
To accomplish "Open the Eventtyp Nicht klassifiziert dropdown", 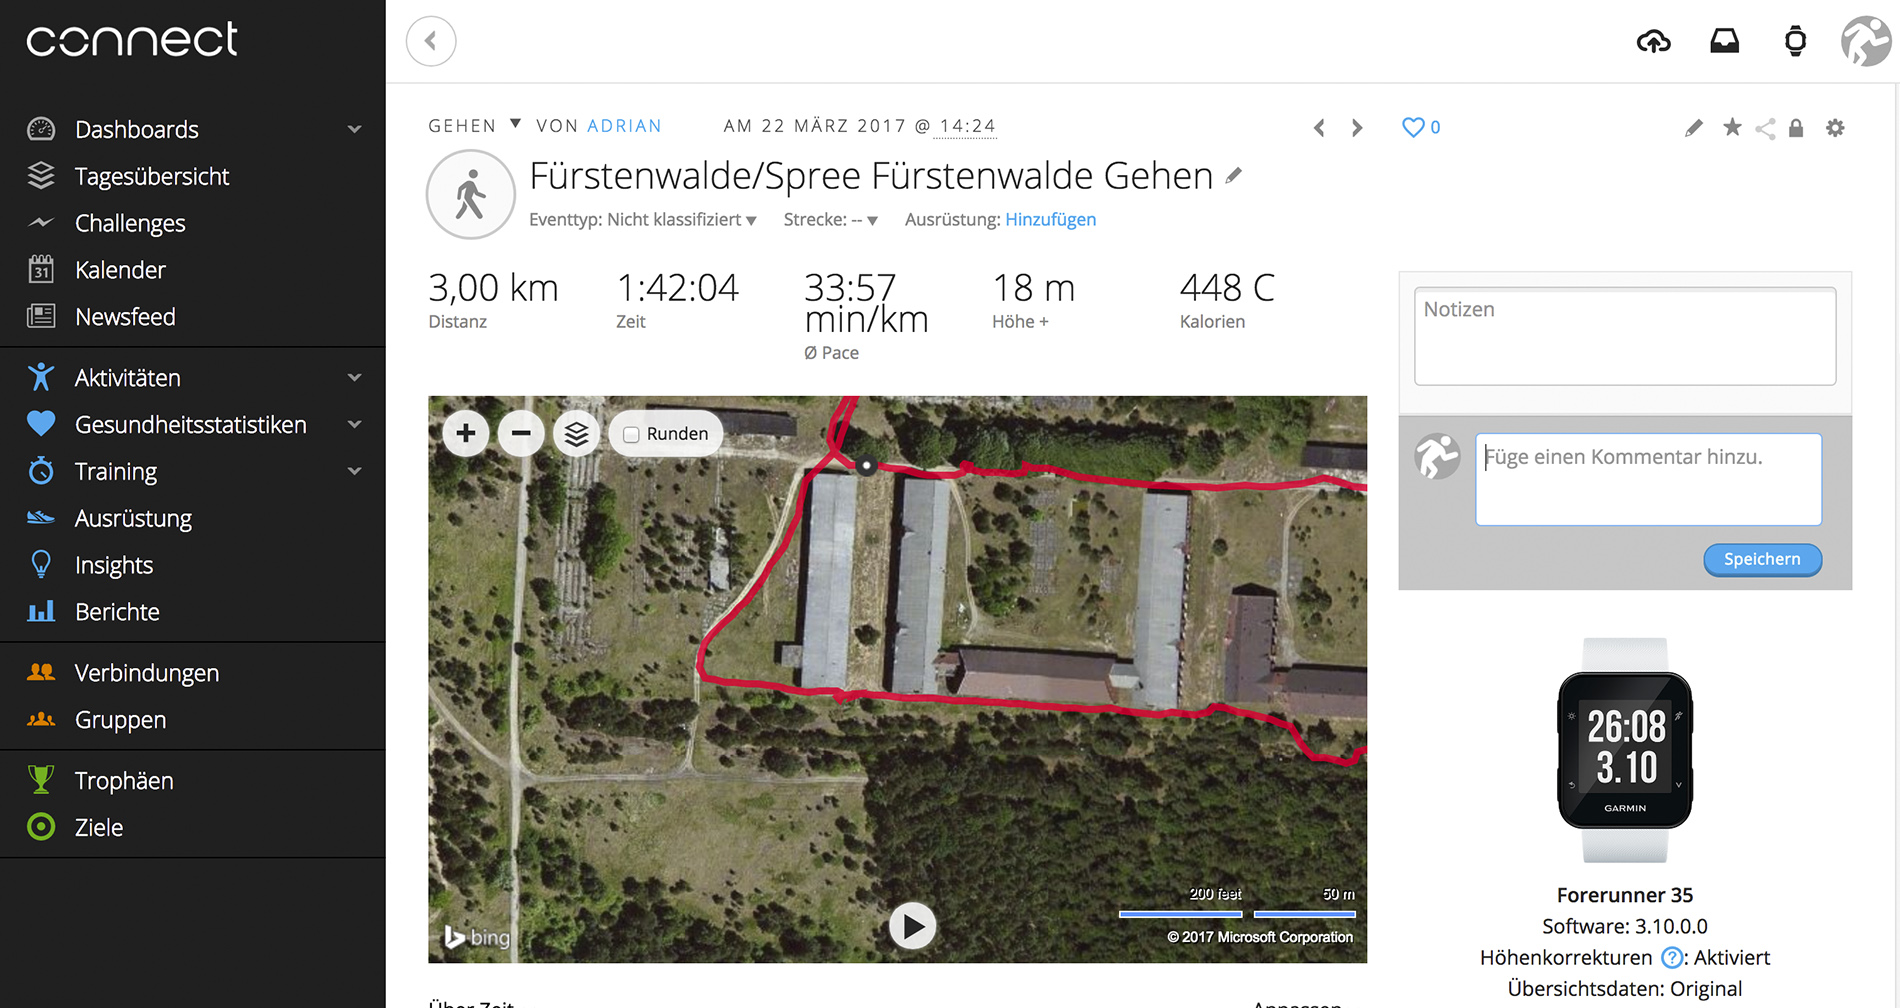I will (642, 219).
